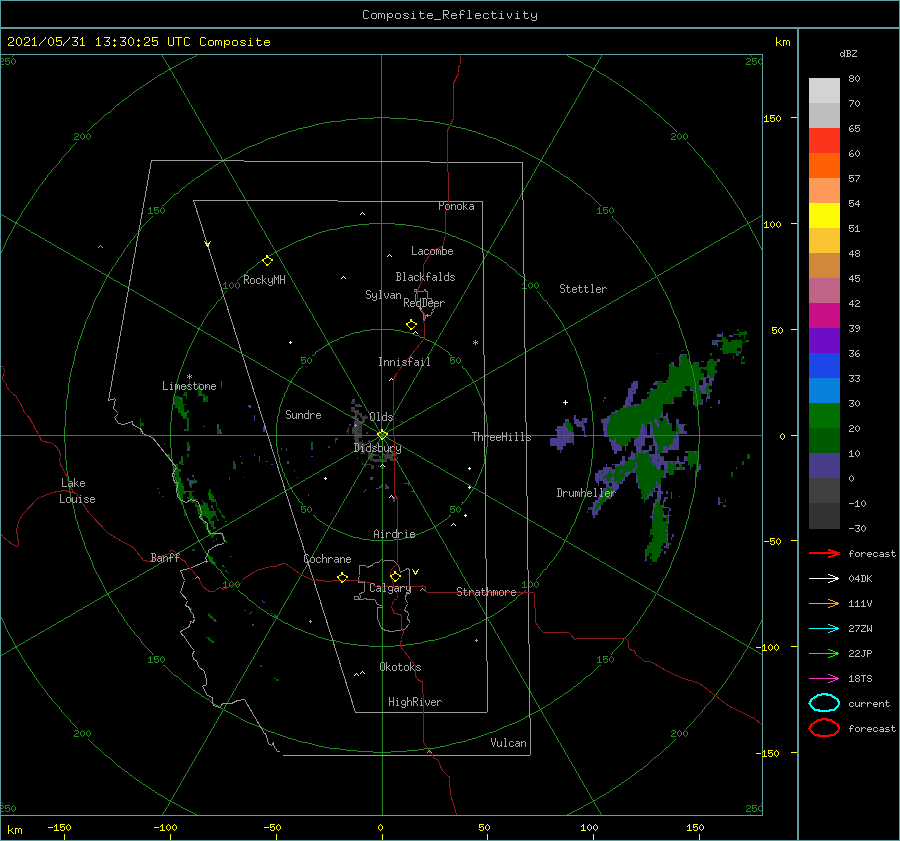Click the purple echo patch right of ThreeHills
The width and height of the screenshot is (900, 841).
[x=564, y=437]
